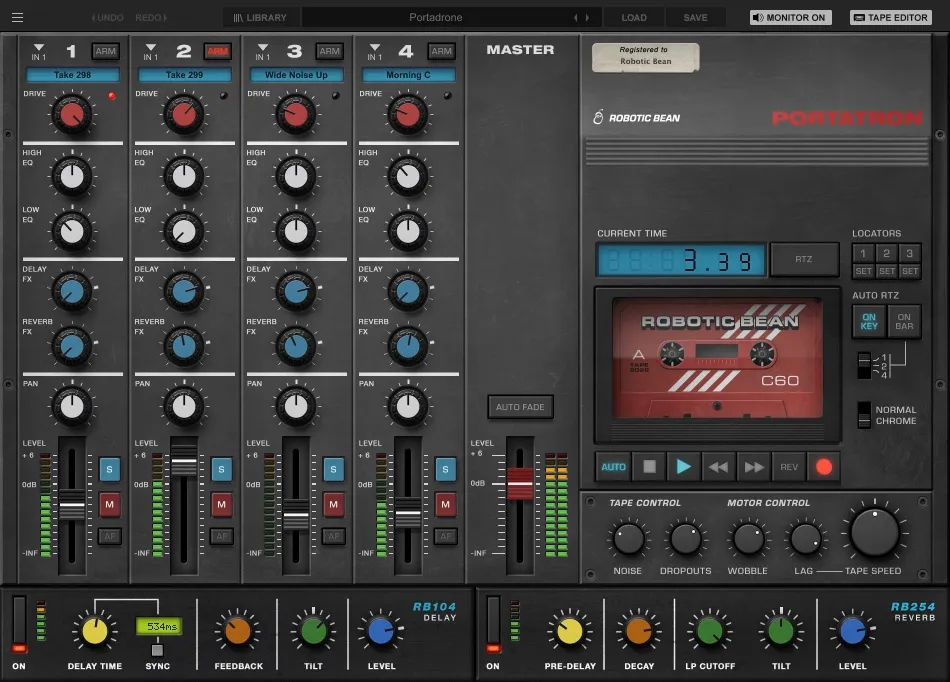The image size is (950, 682).
Task: Rewind the tape
Action: click(x=719, y=466)
